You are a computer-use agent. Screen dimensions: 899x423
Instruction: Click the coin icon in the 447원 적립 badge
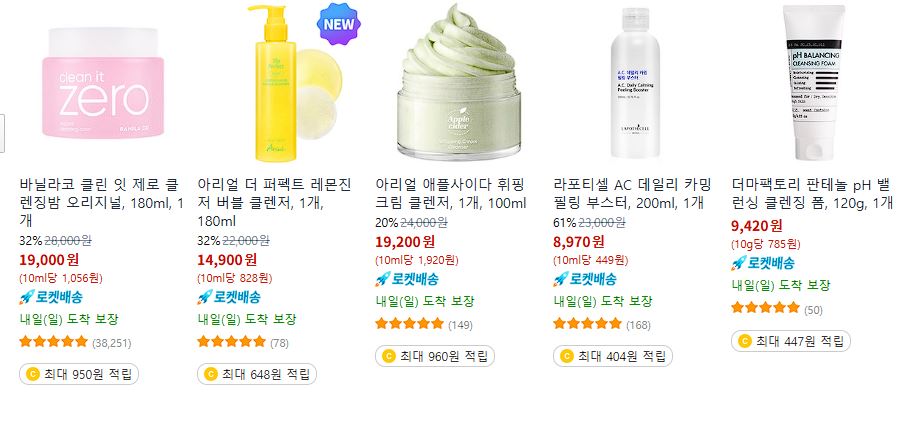point(744,342)
